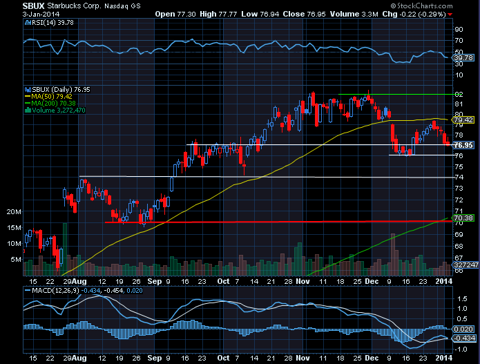The image size is (480, 364).
Task: Click the RSI line icon in legend
Action: (28, 23)
